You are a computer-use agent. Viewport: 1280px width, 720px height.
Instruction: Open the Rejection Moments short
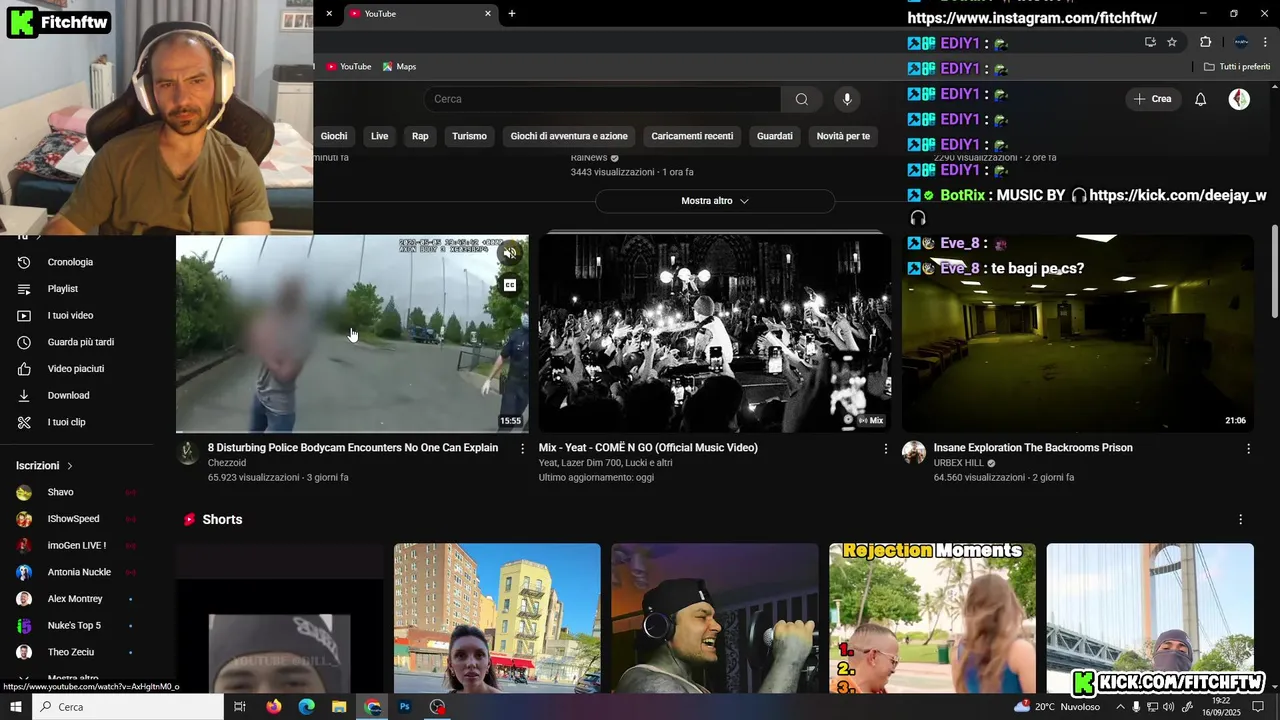click(932, 618)
